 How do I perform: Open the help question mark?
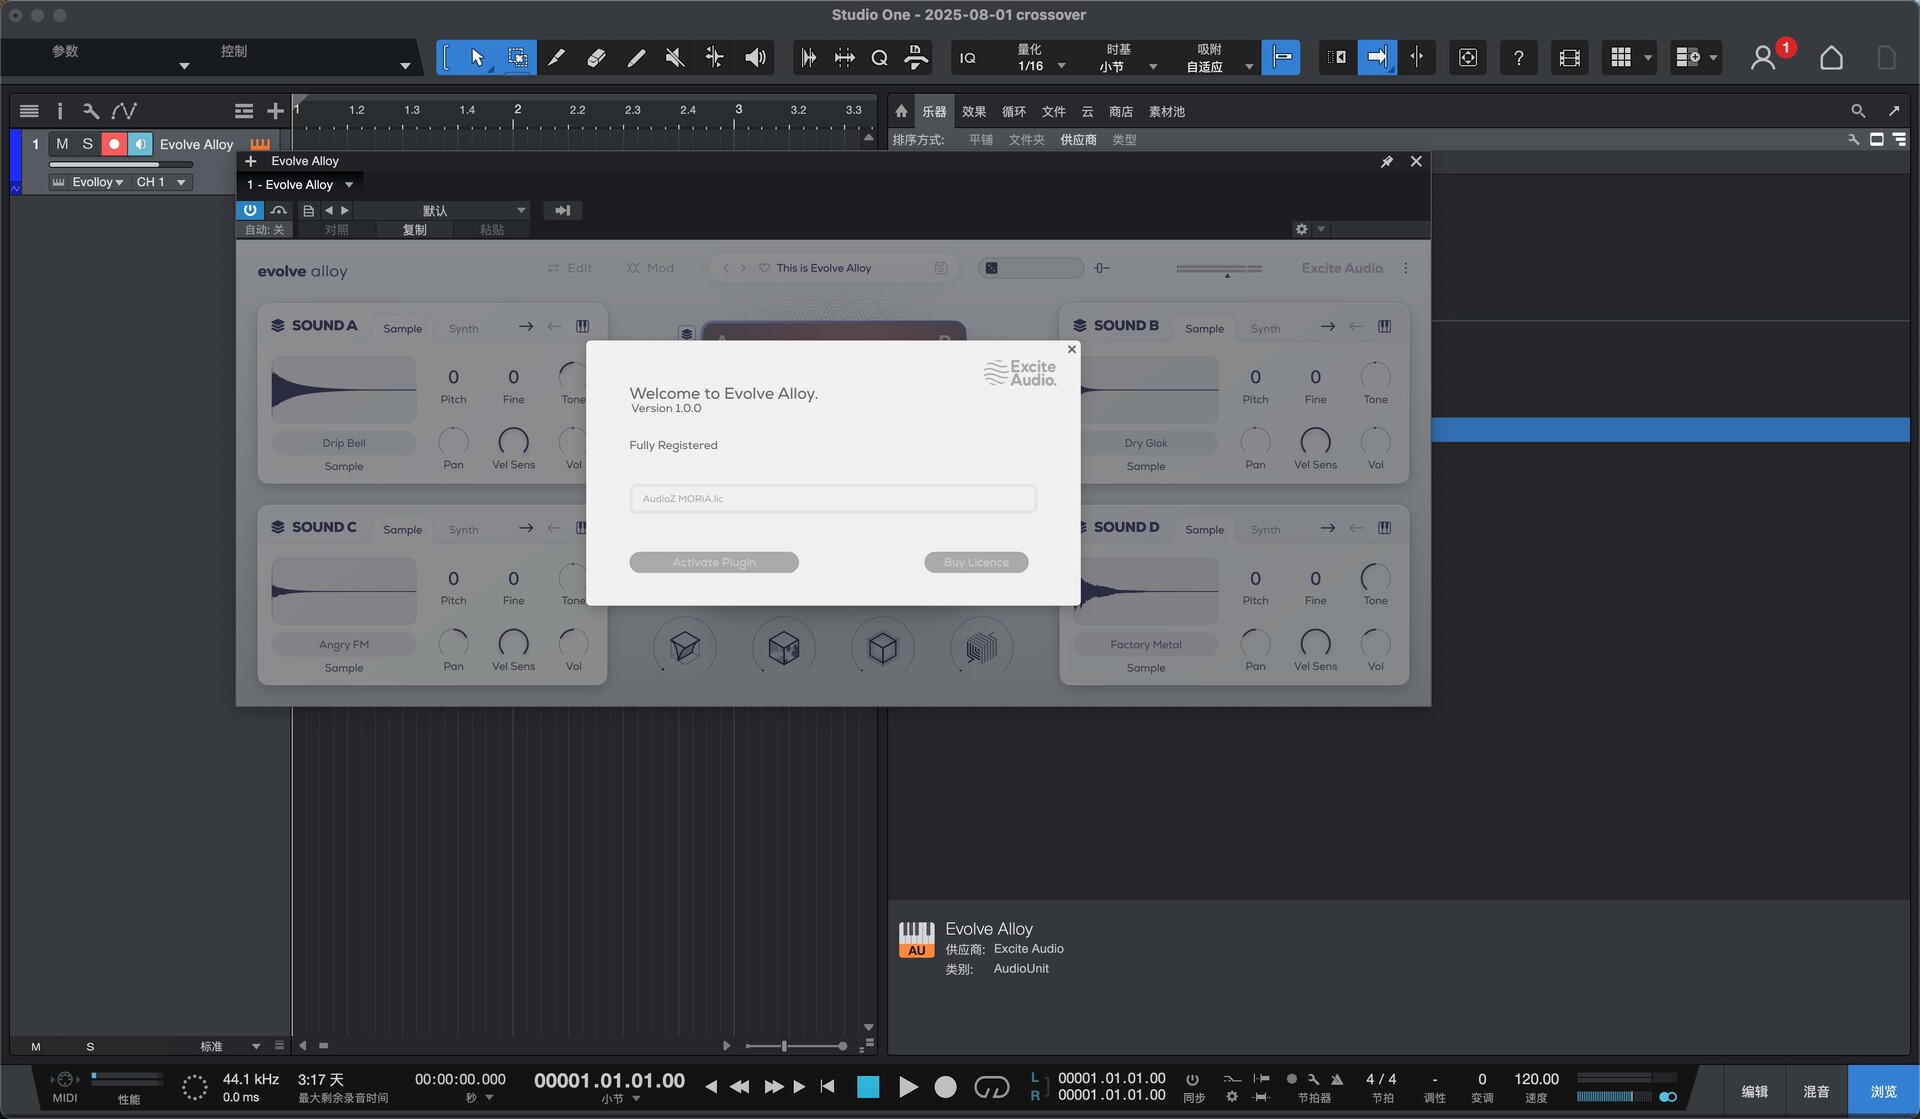point(1518,57)
